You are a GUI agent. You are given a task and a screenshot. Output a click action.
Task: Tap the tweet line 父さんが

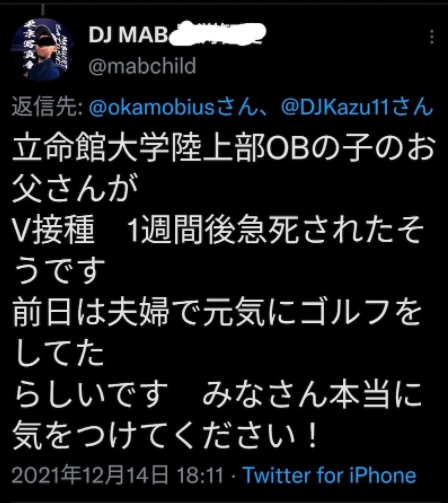click(75, 189)
